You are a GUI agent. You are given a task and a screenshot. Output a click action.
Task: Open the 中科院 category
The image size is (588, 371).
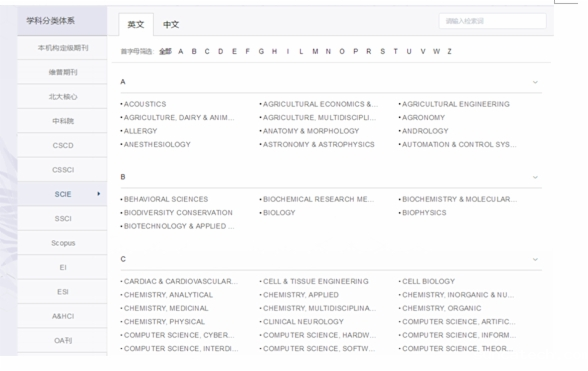(63, 121)
